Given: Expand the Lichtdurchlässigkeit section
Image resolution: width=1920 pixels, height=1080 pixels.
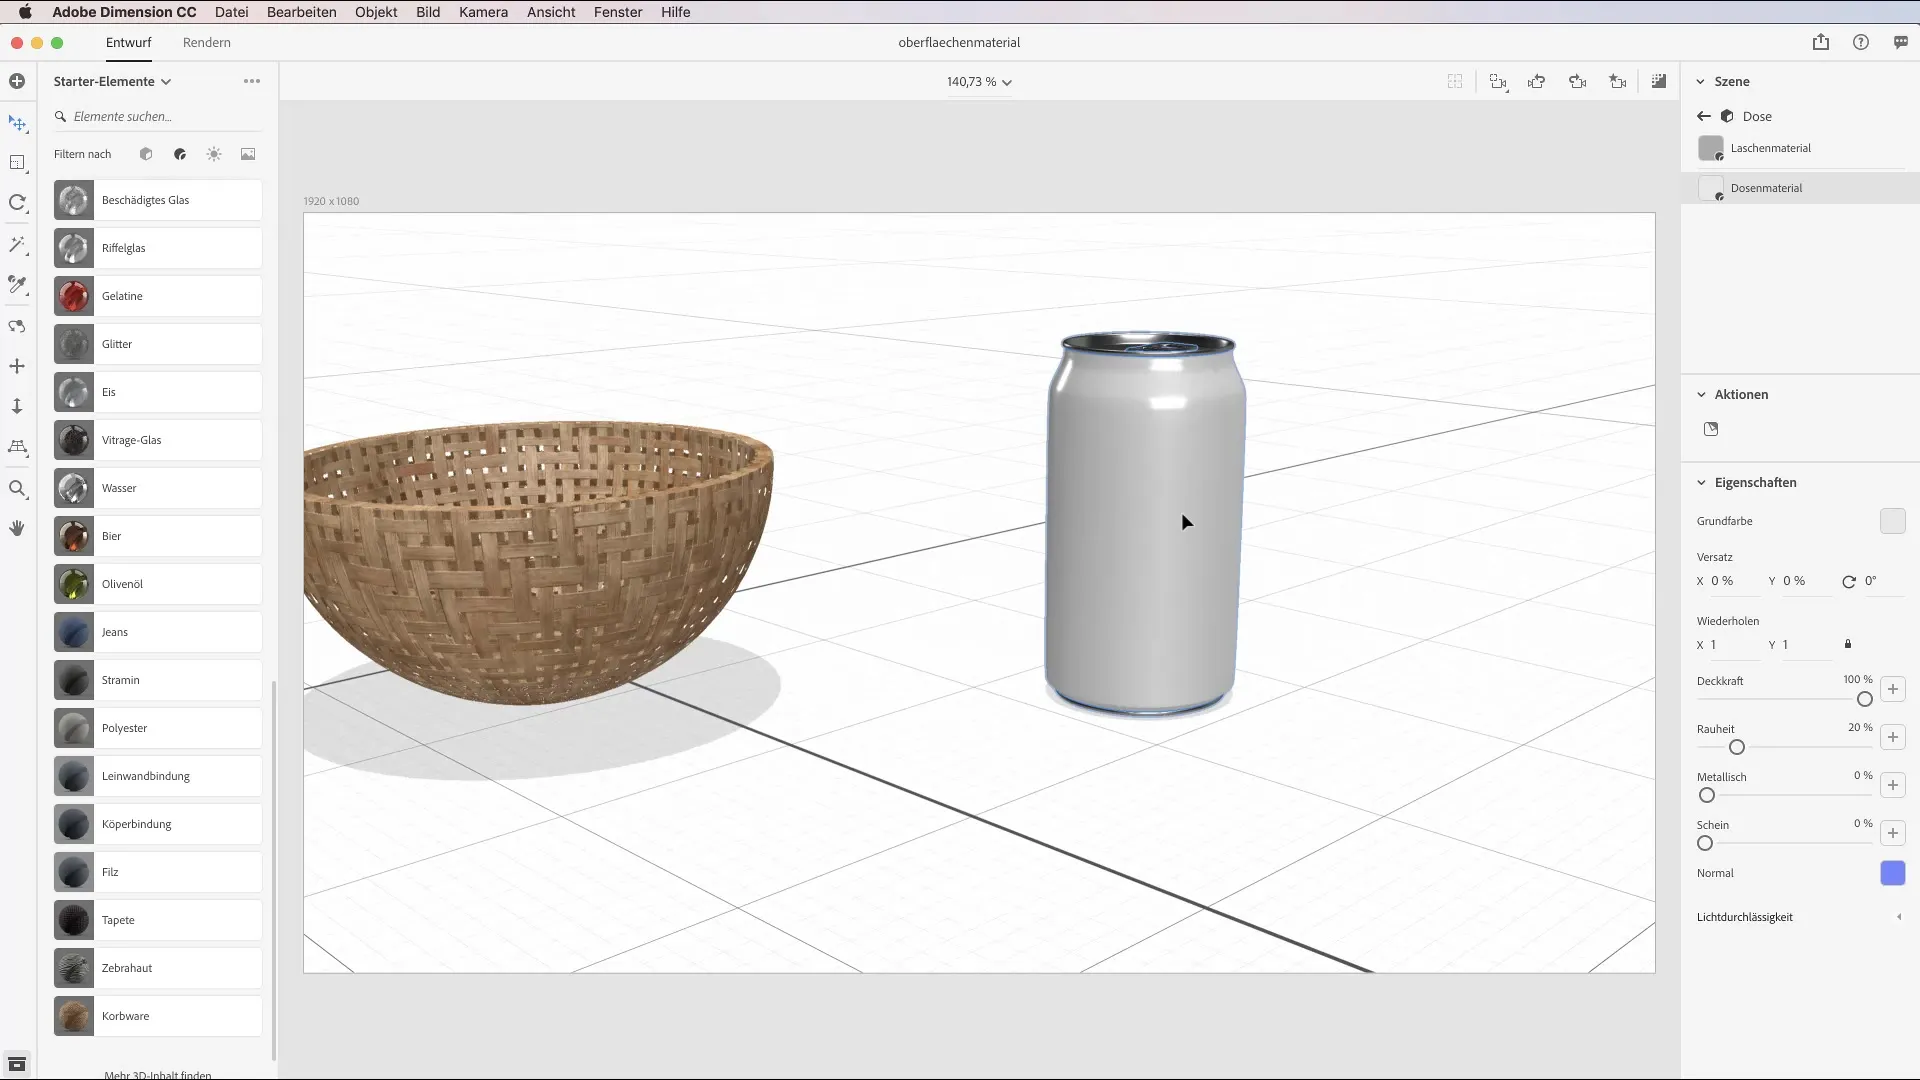Looking at the screenshot, I should tap(1899, 917).
